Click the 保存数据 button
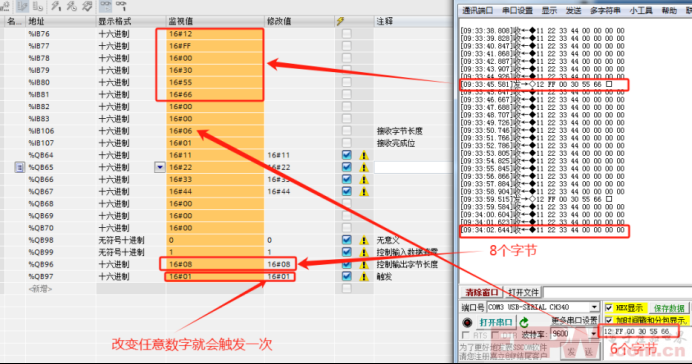Screen dimensions: 692x364 [x=669, y=308]
